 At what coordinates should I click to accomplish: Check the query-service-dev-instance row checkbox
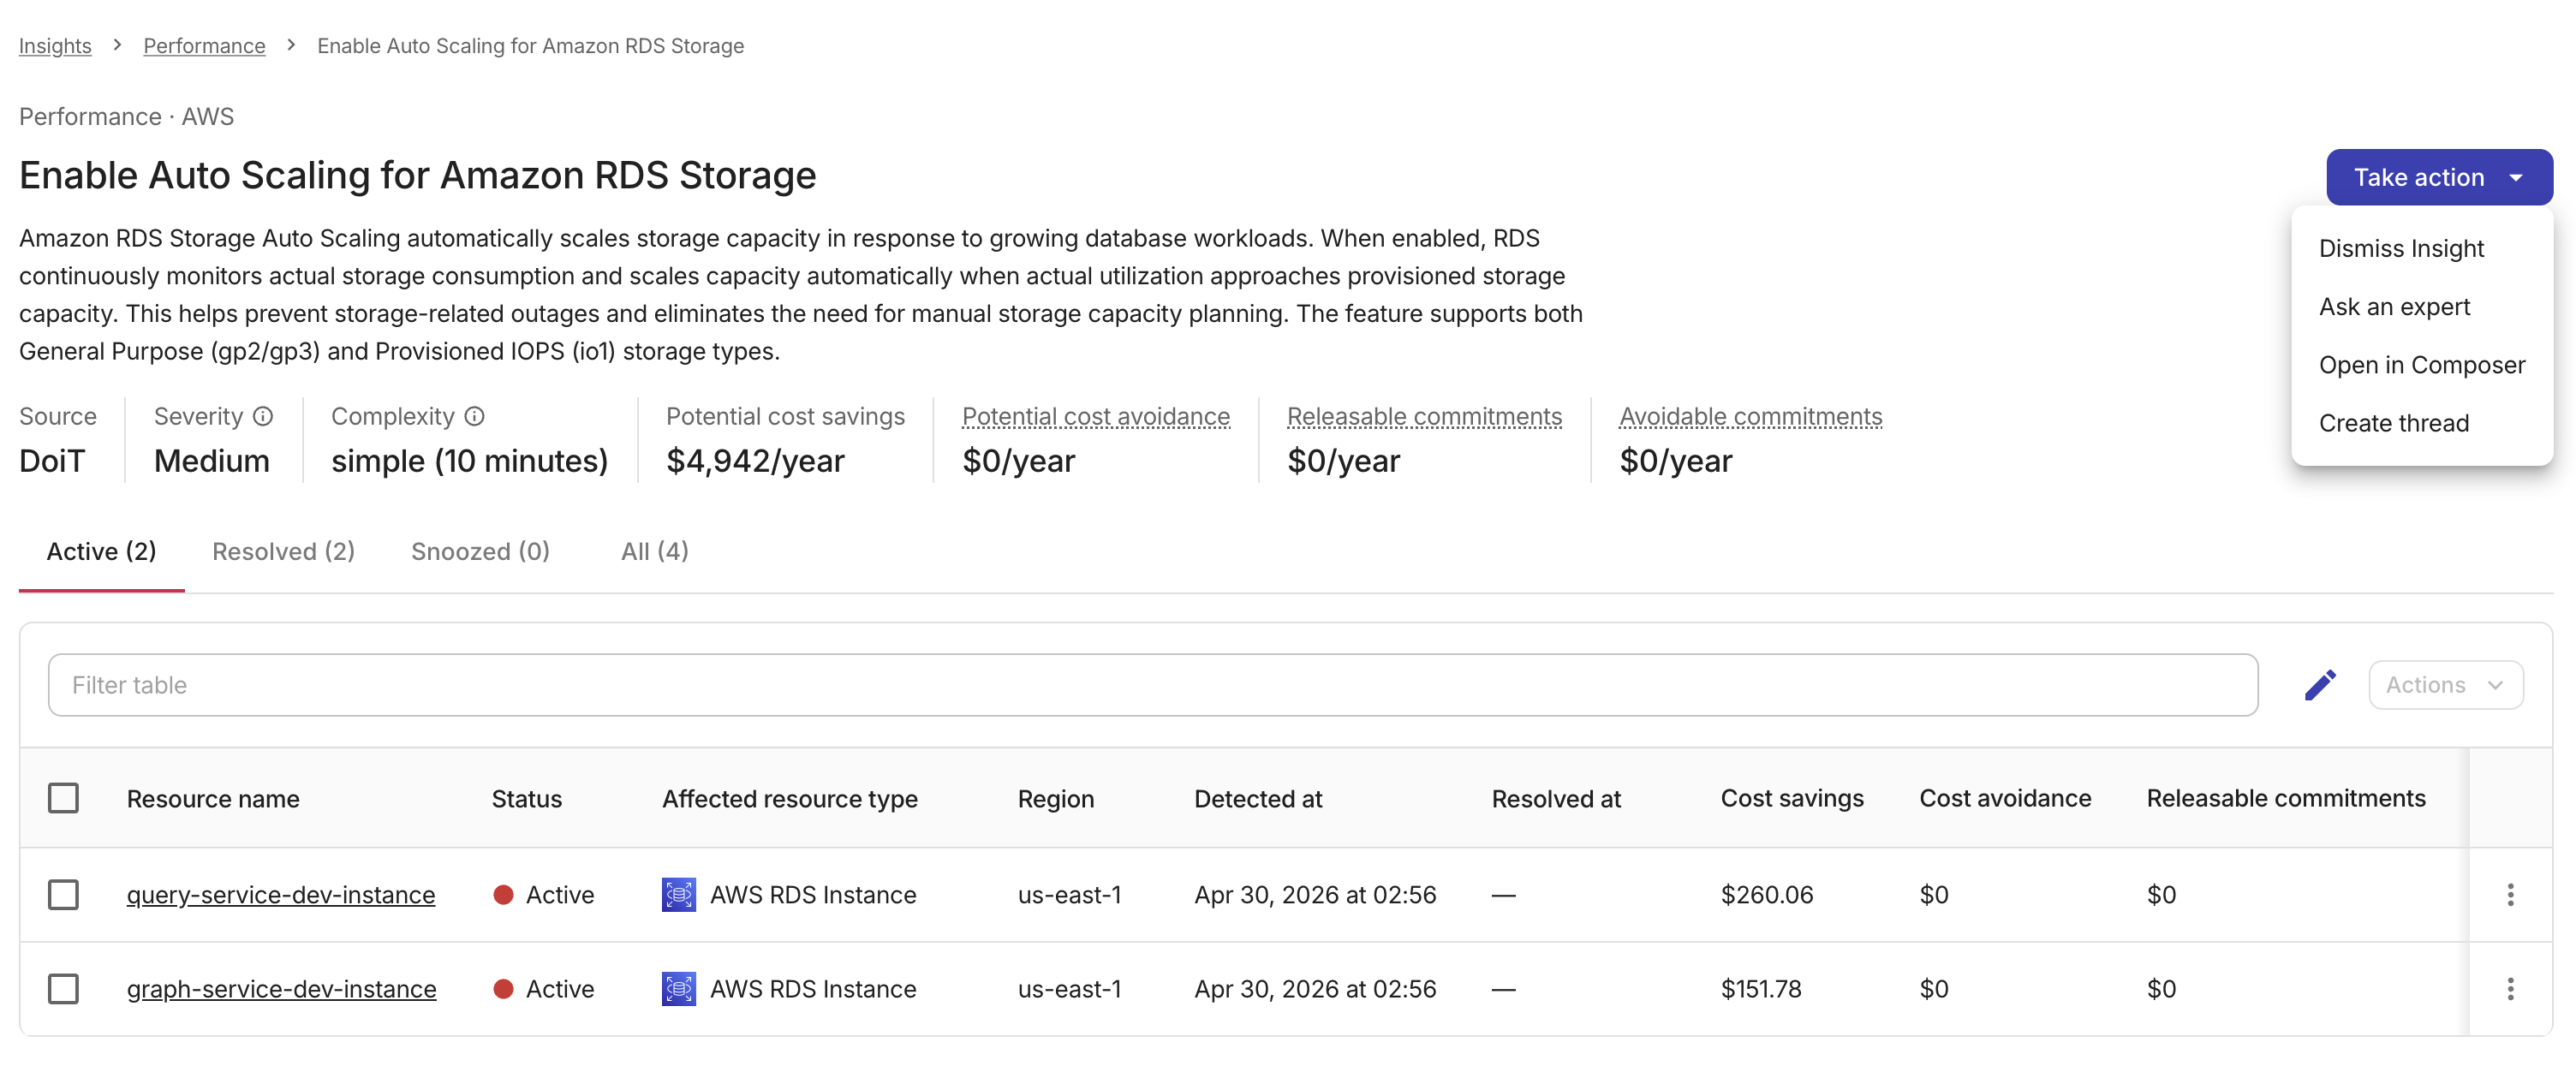64,894
